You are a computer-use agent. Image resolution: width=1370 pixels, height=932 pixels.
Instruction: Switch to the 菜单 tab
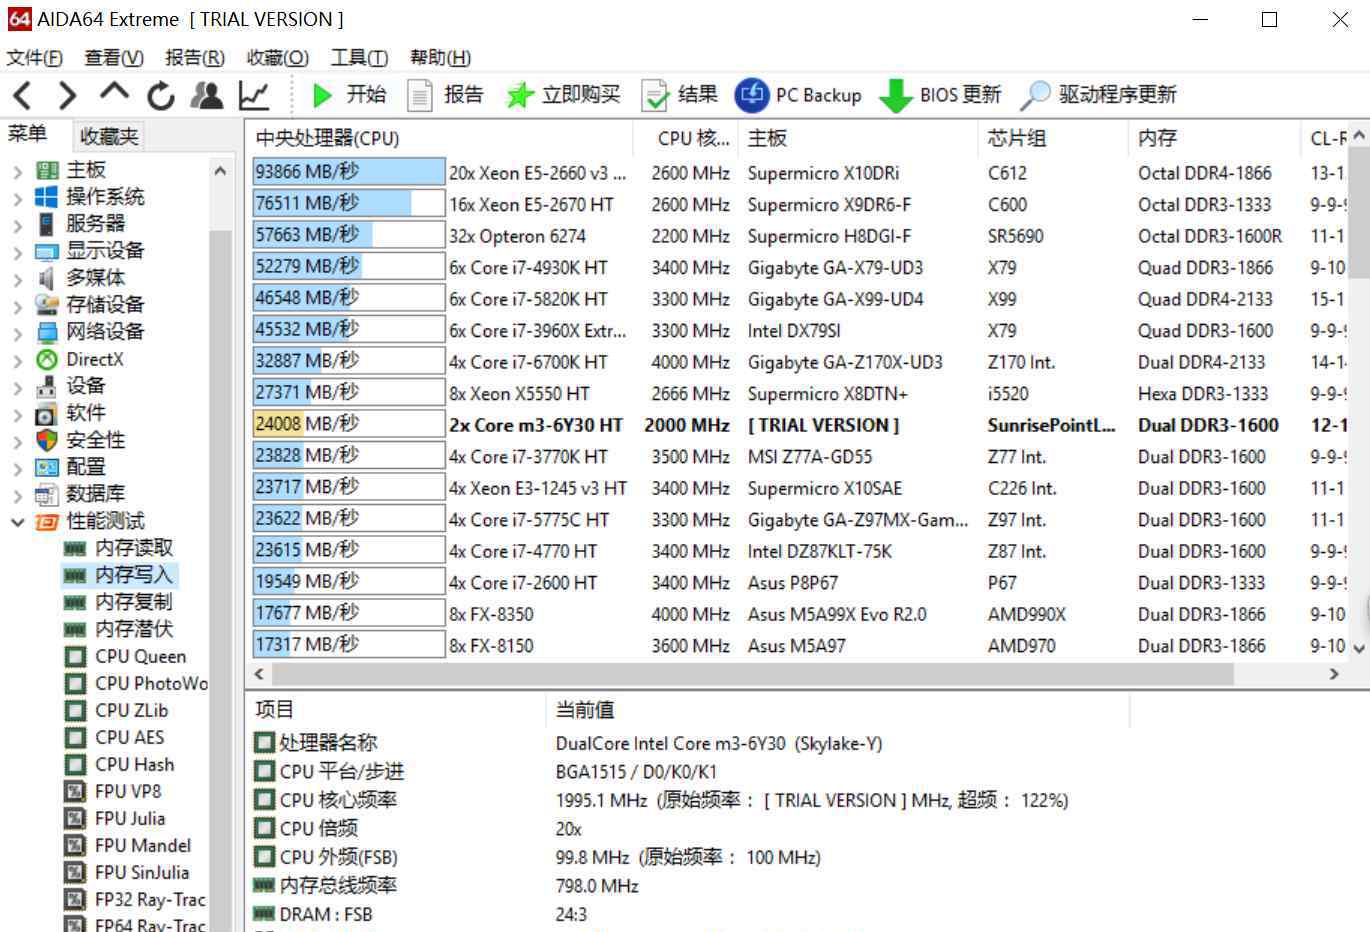(x=27, y=134)
